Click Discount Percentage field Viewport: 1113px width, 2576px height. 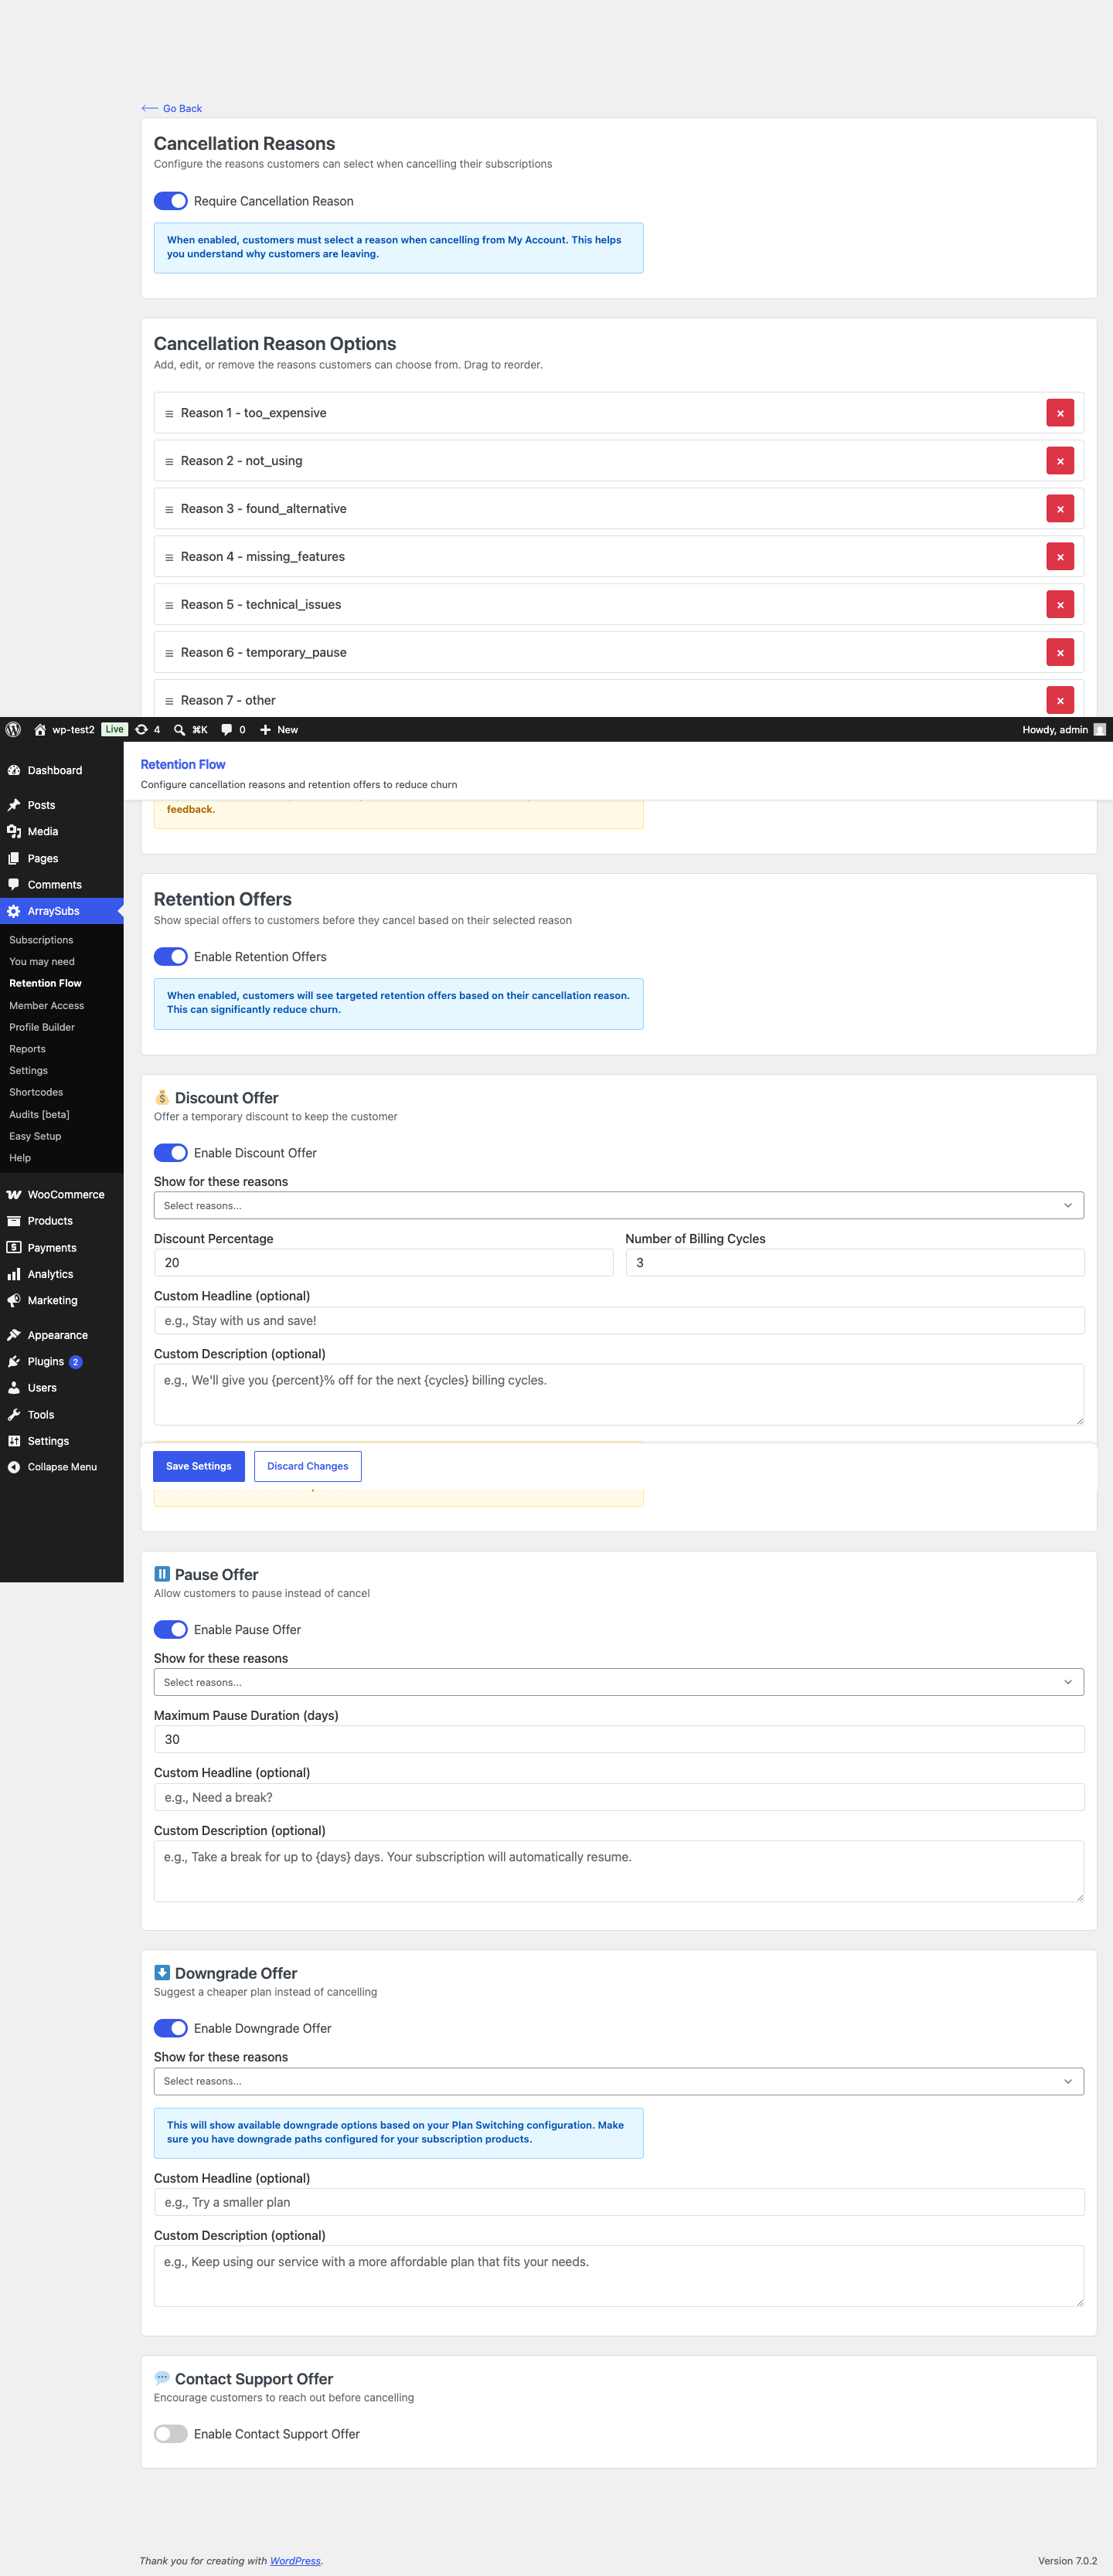point(384,1263)
